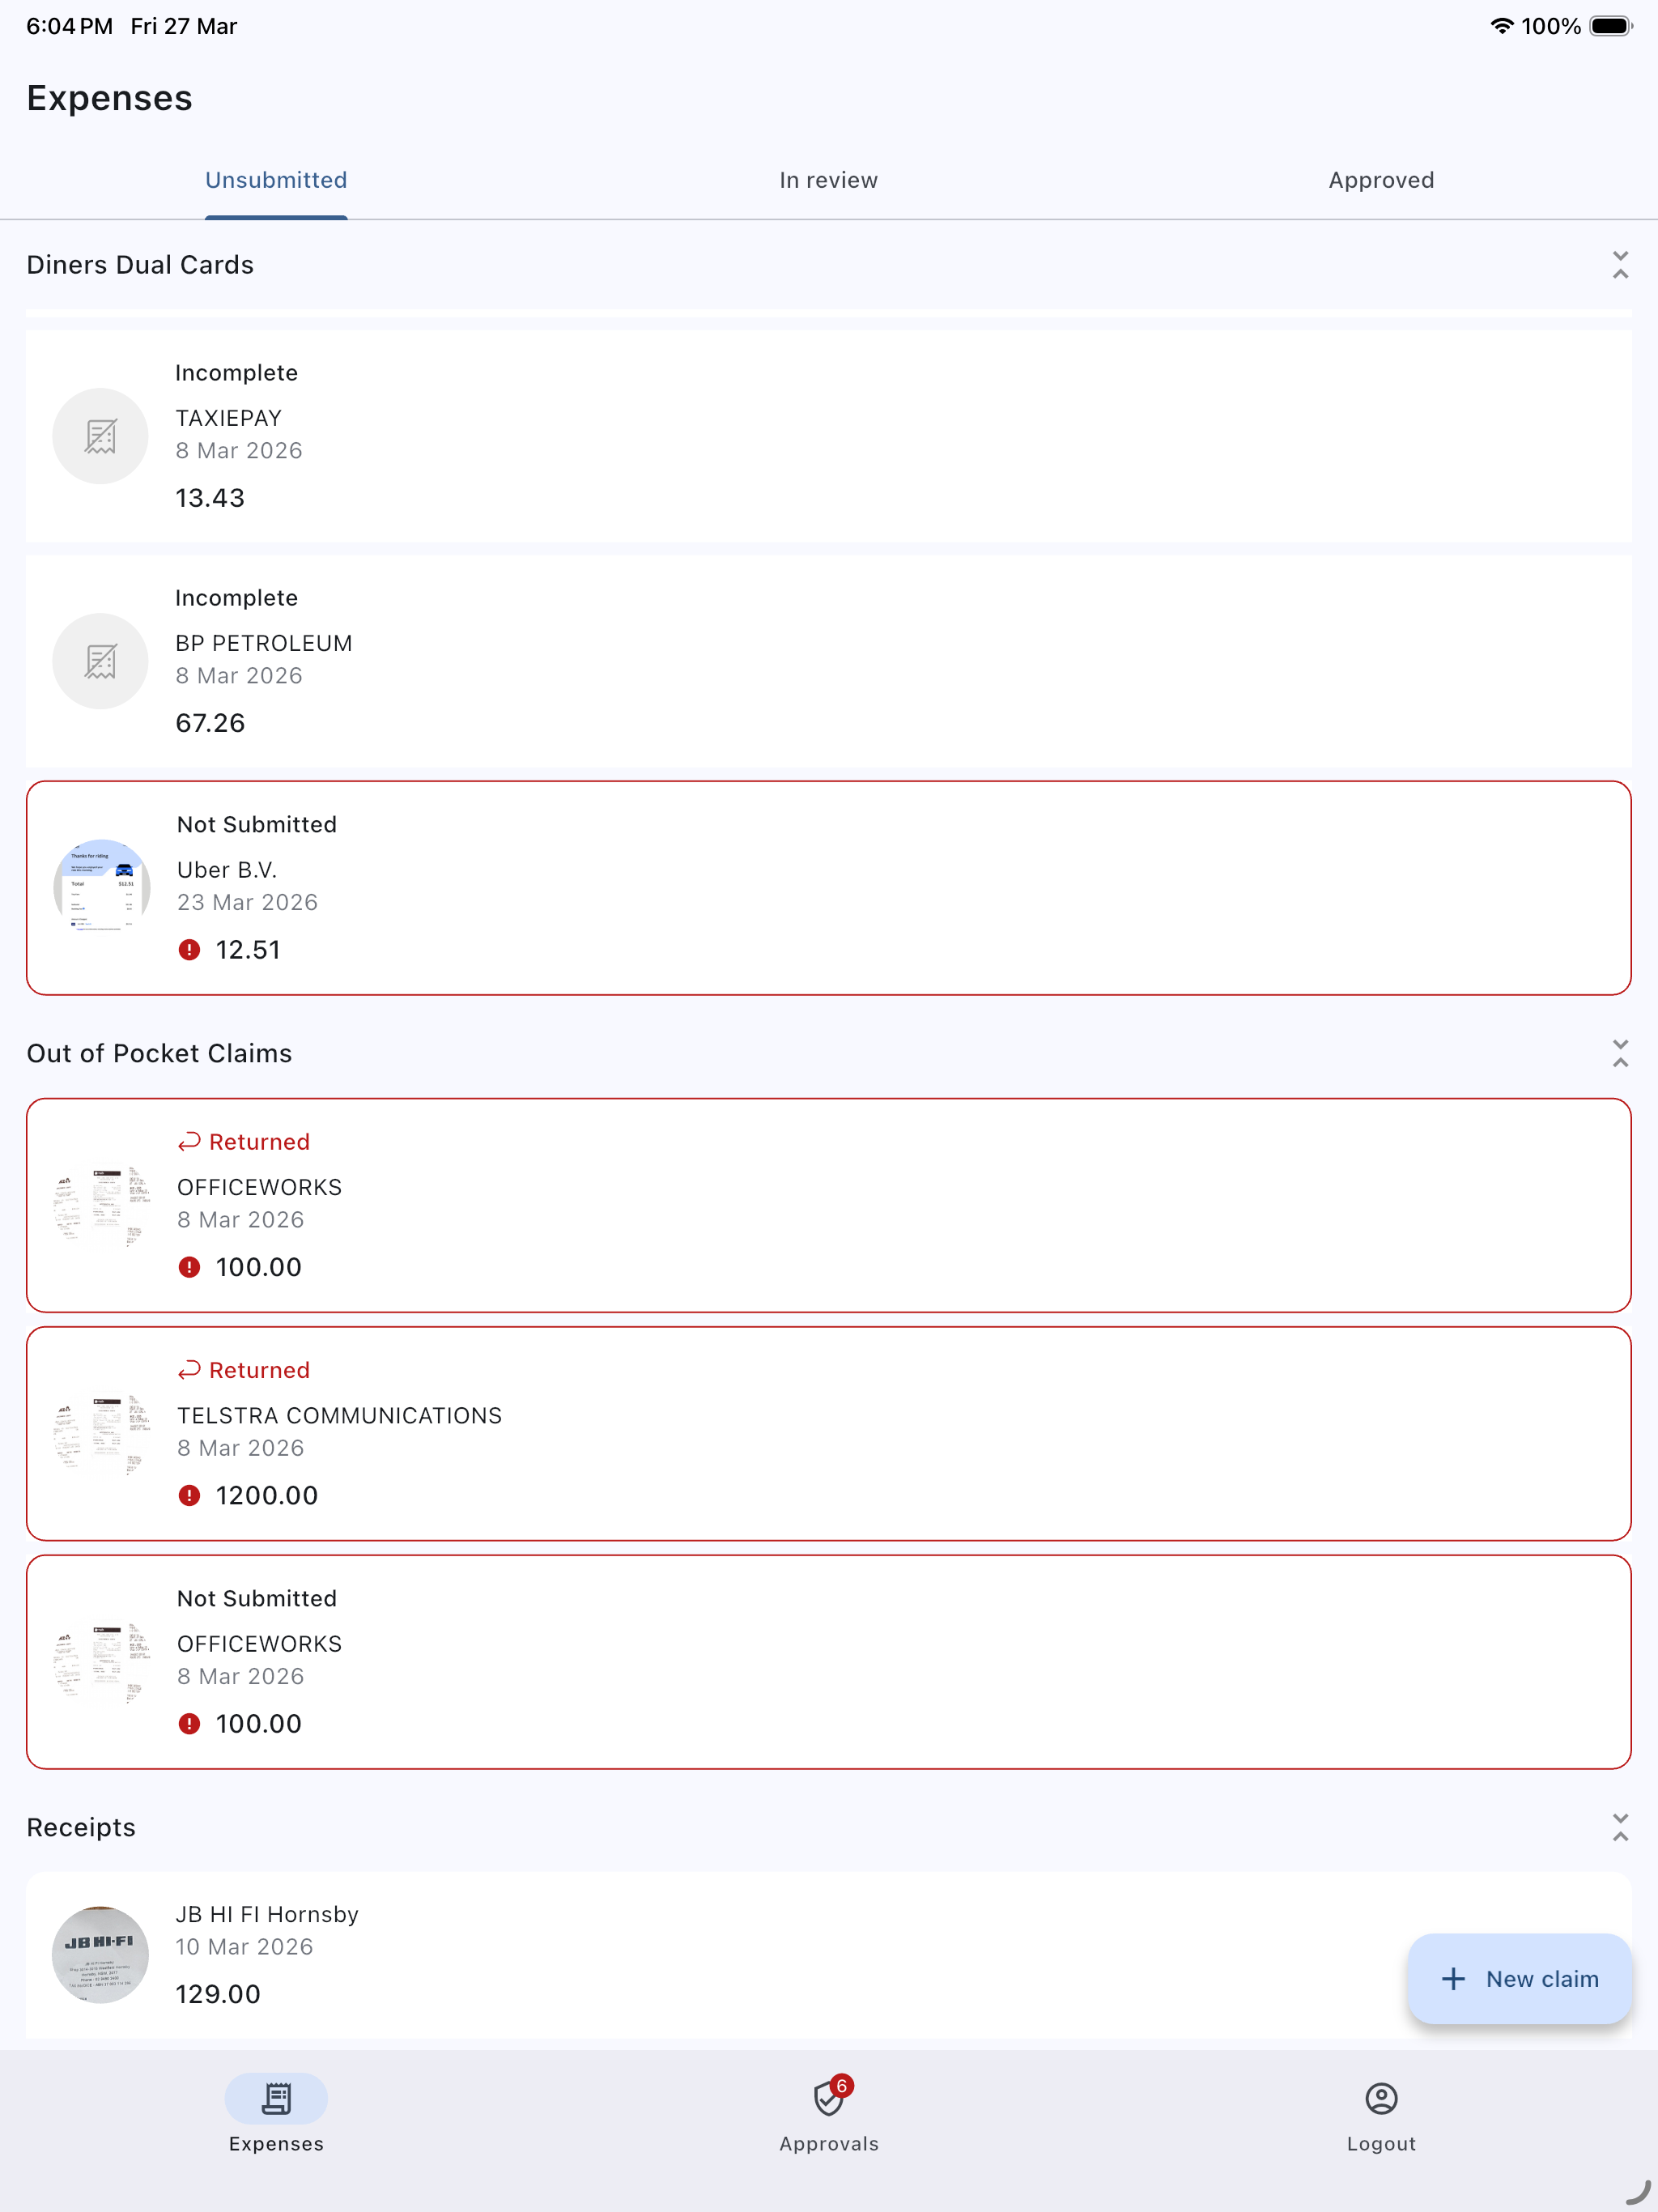Open the JB HI FI receipt thumbnail

100,1954
